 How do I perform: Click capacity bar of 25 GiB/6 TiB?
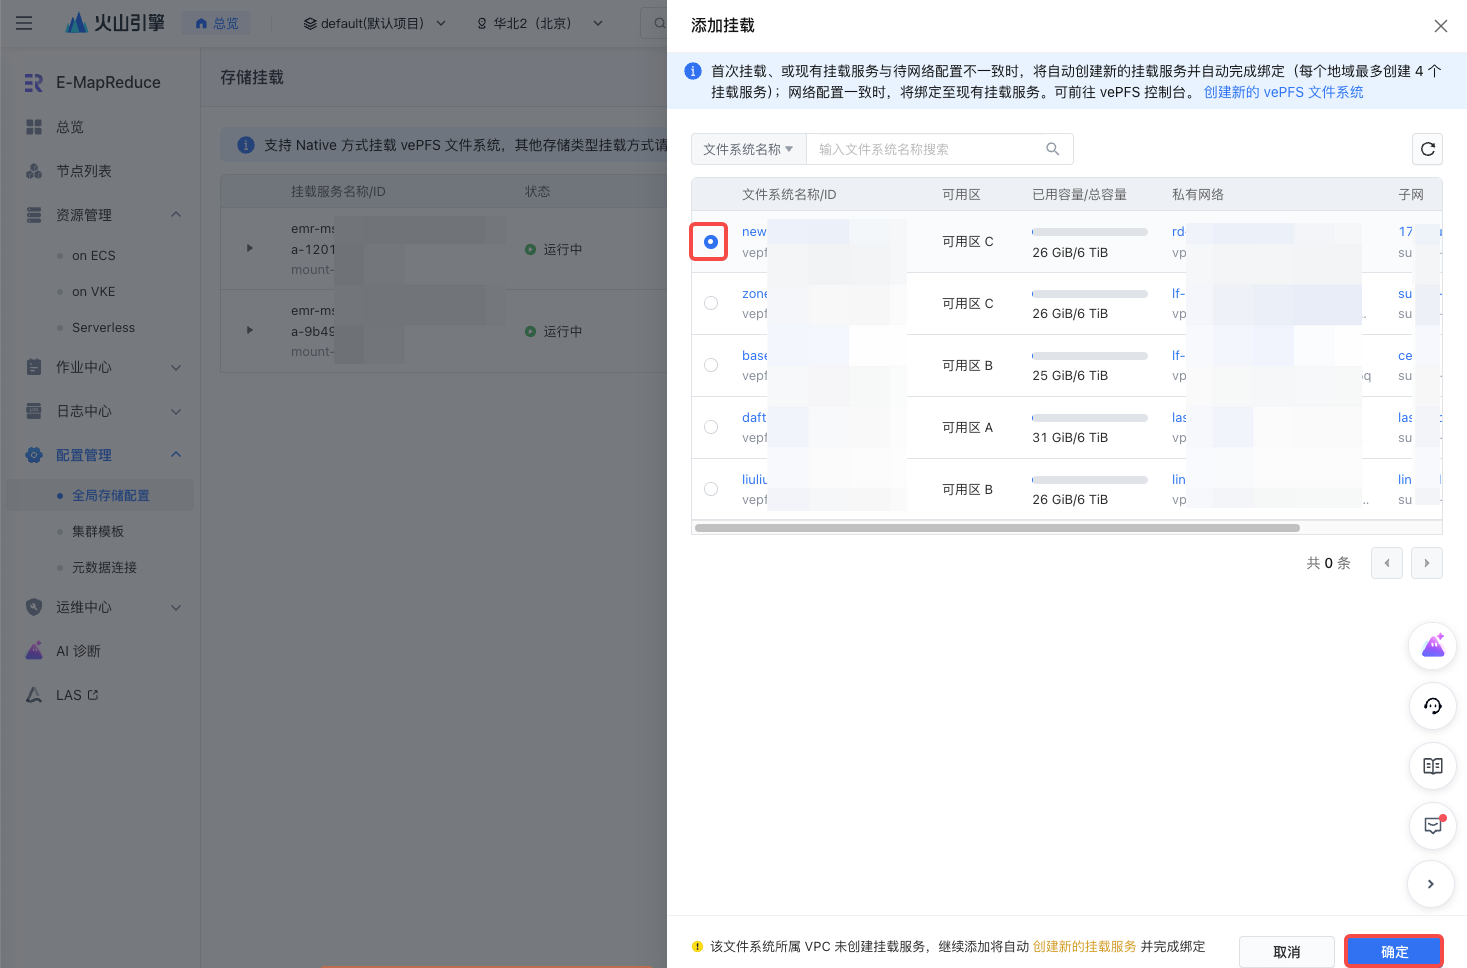[x=1090, y=356]
